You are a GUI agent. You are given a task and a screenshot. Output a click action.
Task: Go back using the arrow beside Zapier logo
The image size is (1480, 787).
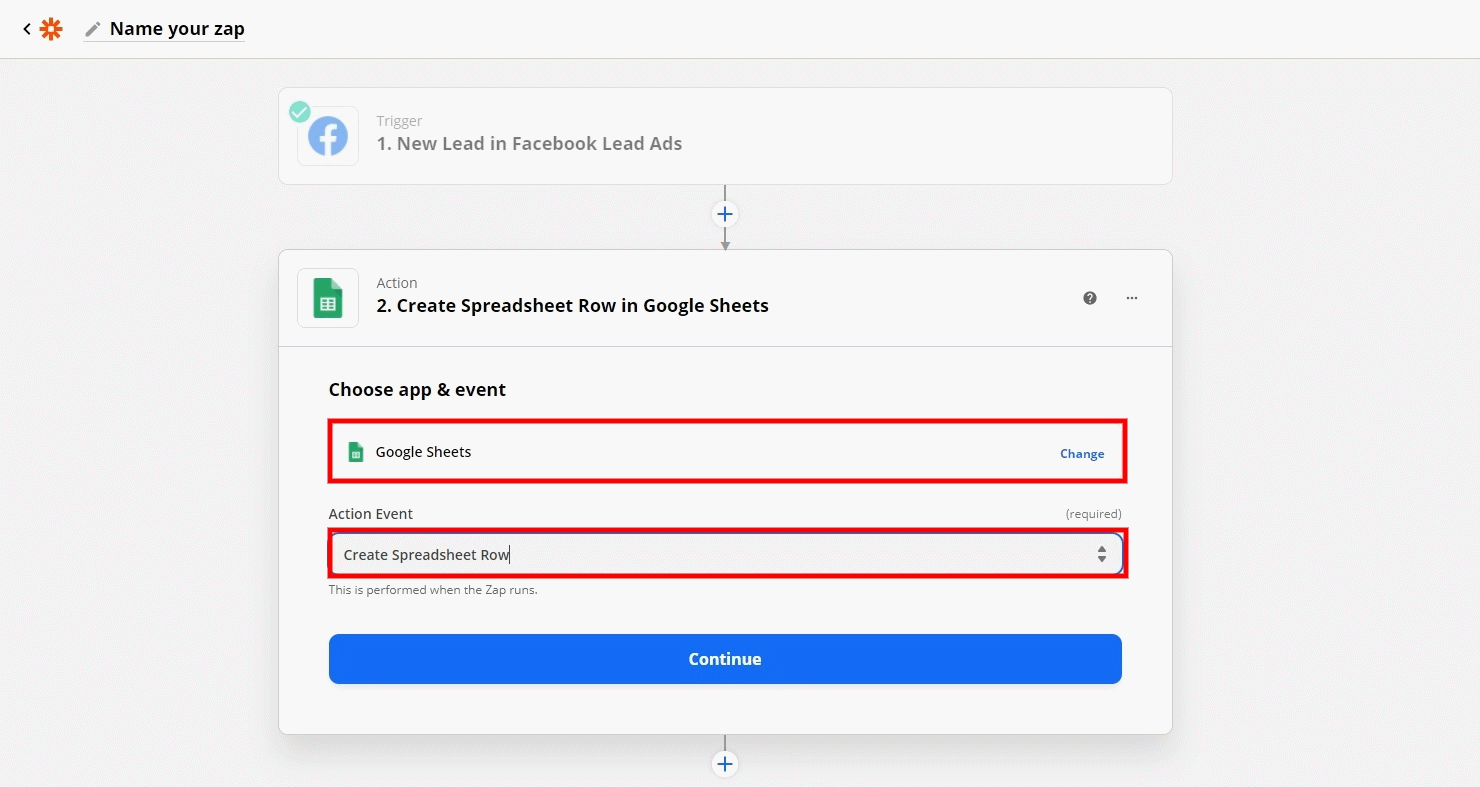click(27, 29)
